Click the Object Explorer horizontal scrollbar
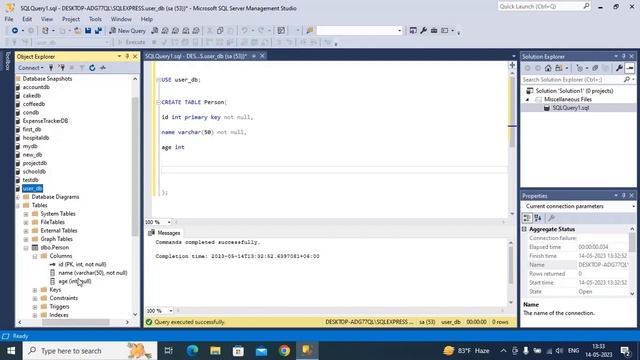This screenshot has height=360, width=640. [76, 322]
